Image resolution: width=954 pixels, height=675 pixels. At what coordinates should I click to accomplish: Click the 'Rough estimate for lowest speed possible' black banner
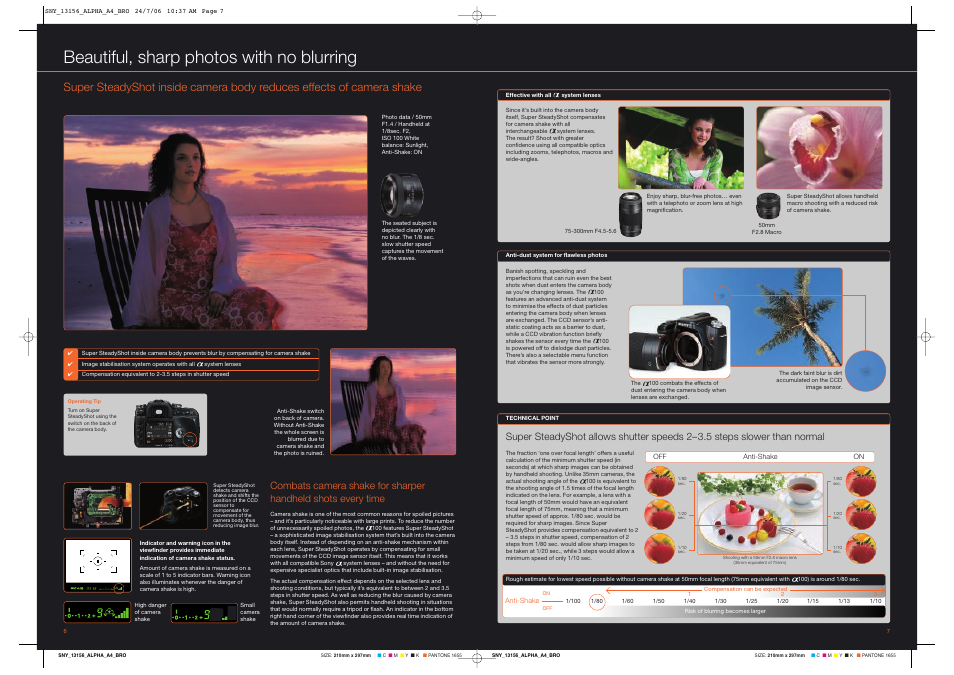coord(694,579)
